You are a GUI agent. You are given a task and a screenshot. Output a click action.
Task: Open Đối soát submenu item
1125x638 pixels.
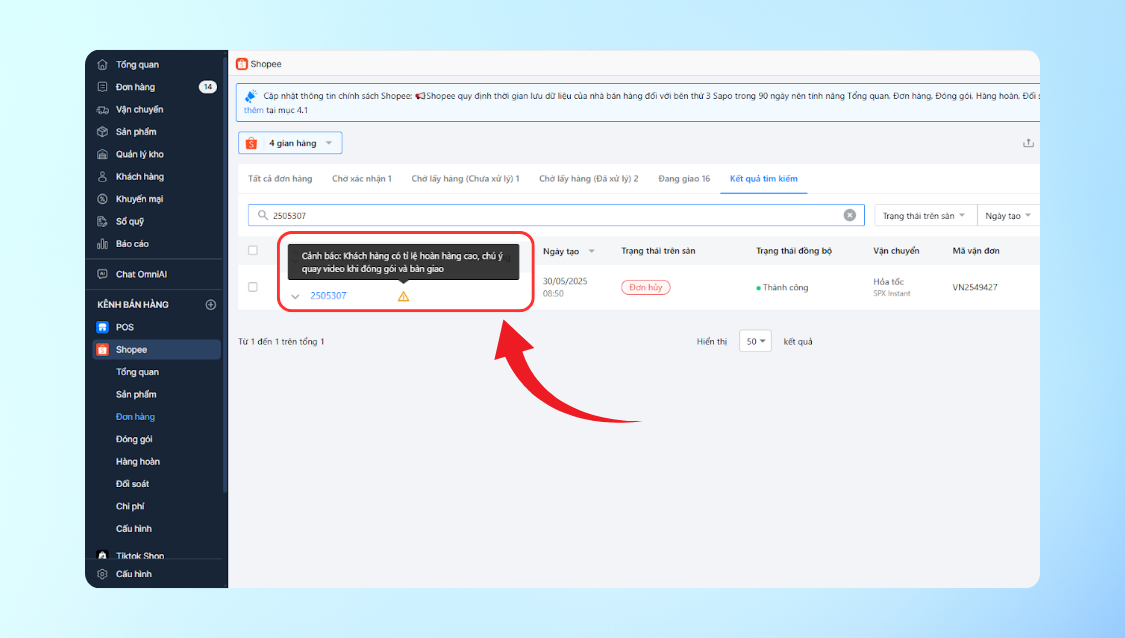tap(132, 484)
